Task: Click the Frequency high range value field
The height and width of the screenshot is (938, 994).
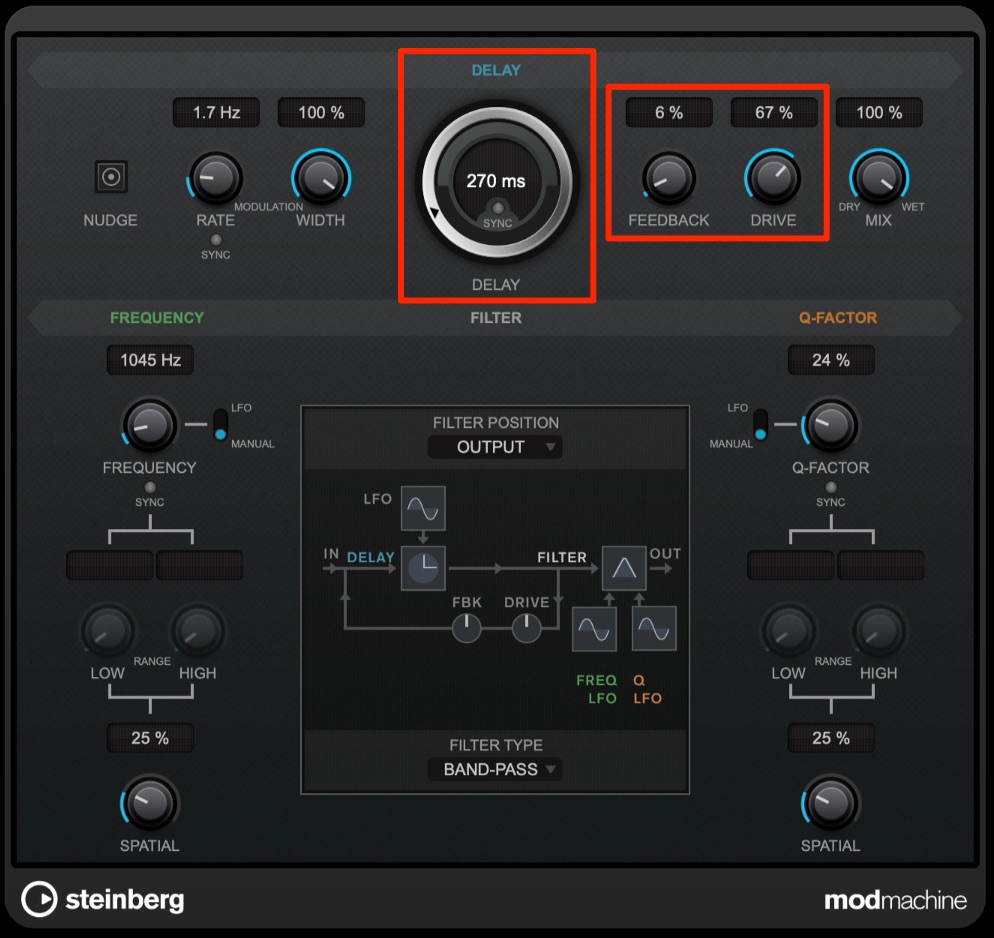Action: [200, 565]
